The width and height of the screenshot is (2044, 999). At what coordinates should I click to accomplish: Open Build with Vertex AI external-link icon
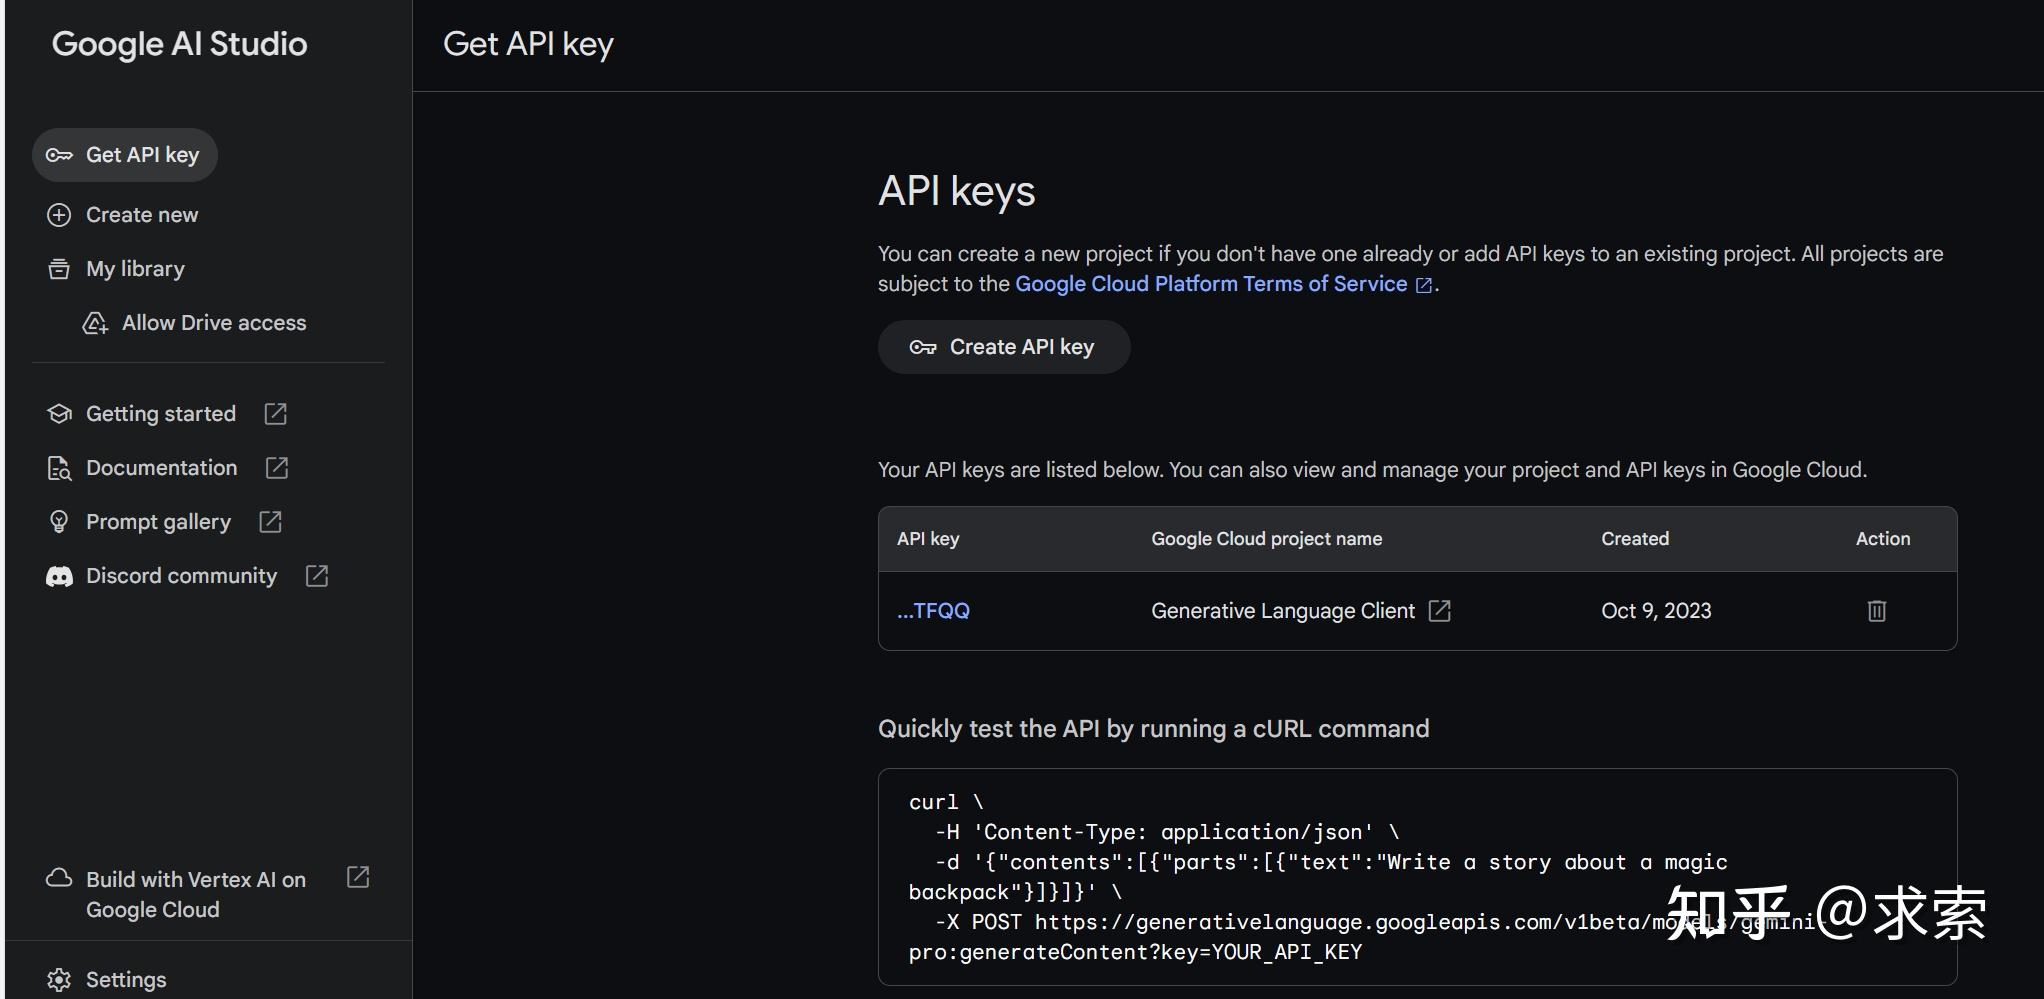tap(357, 877)
